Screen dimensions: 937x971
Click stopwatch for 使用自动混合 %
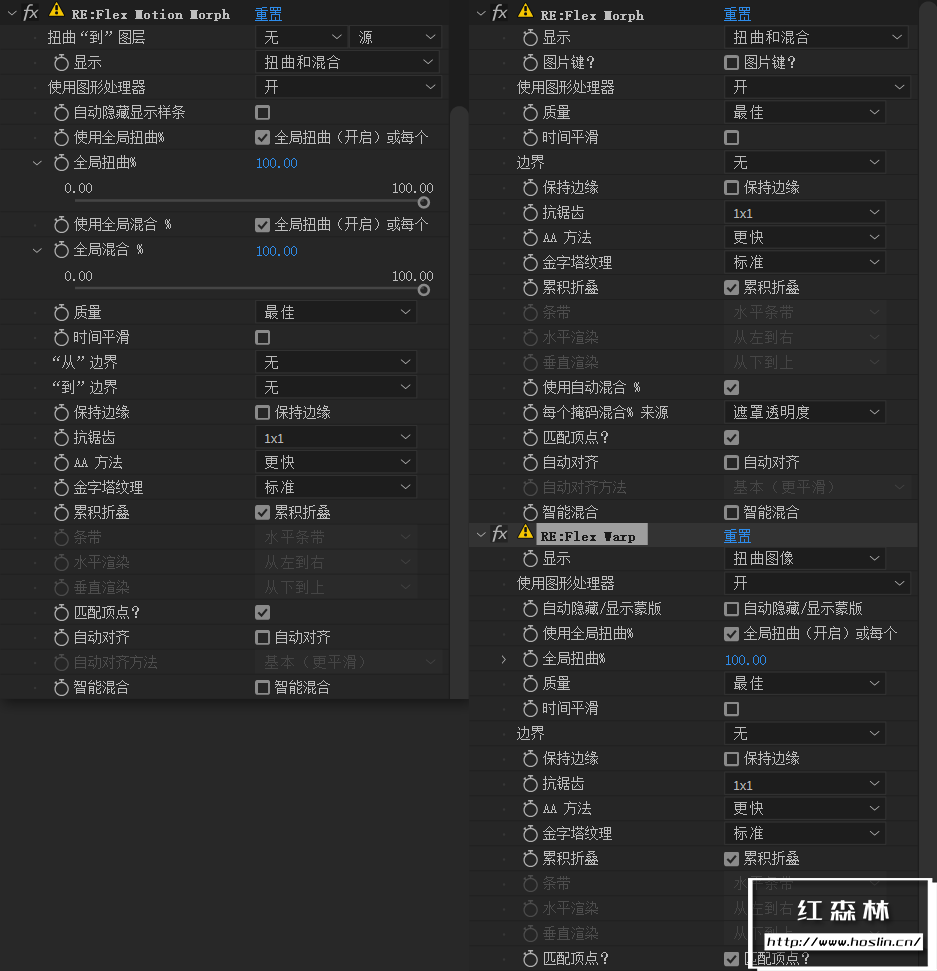pos(530,388)
